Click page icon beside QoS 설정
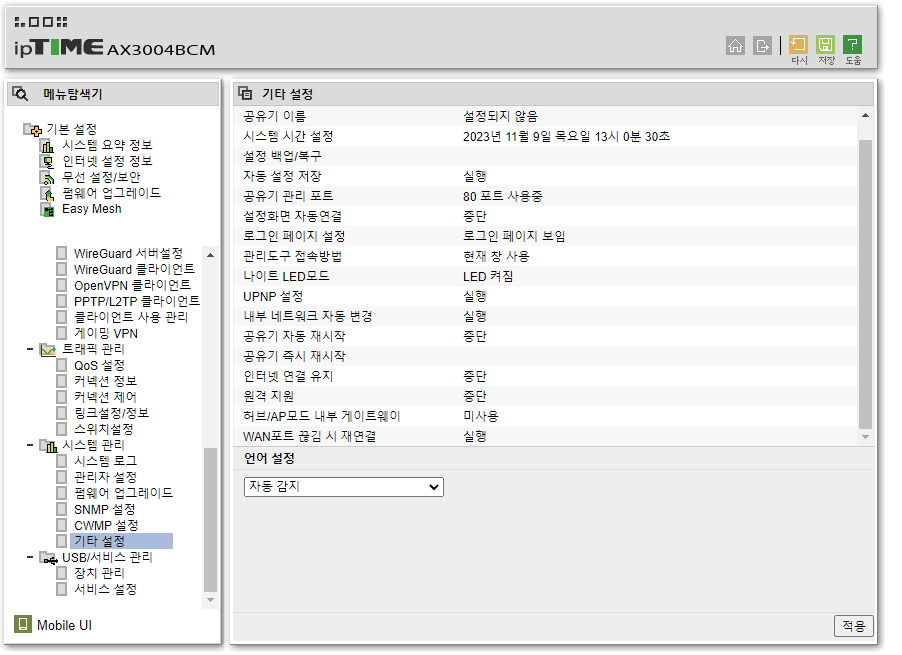 coord(62,365)
